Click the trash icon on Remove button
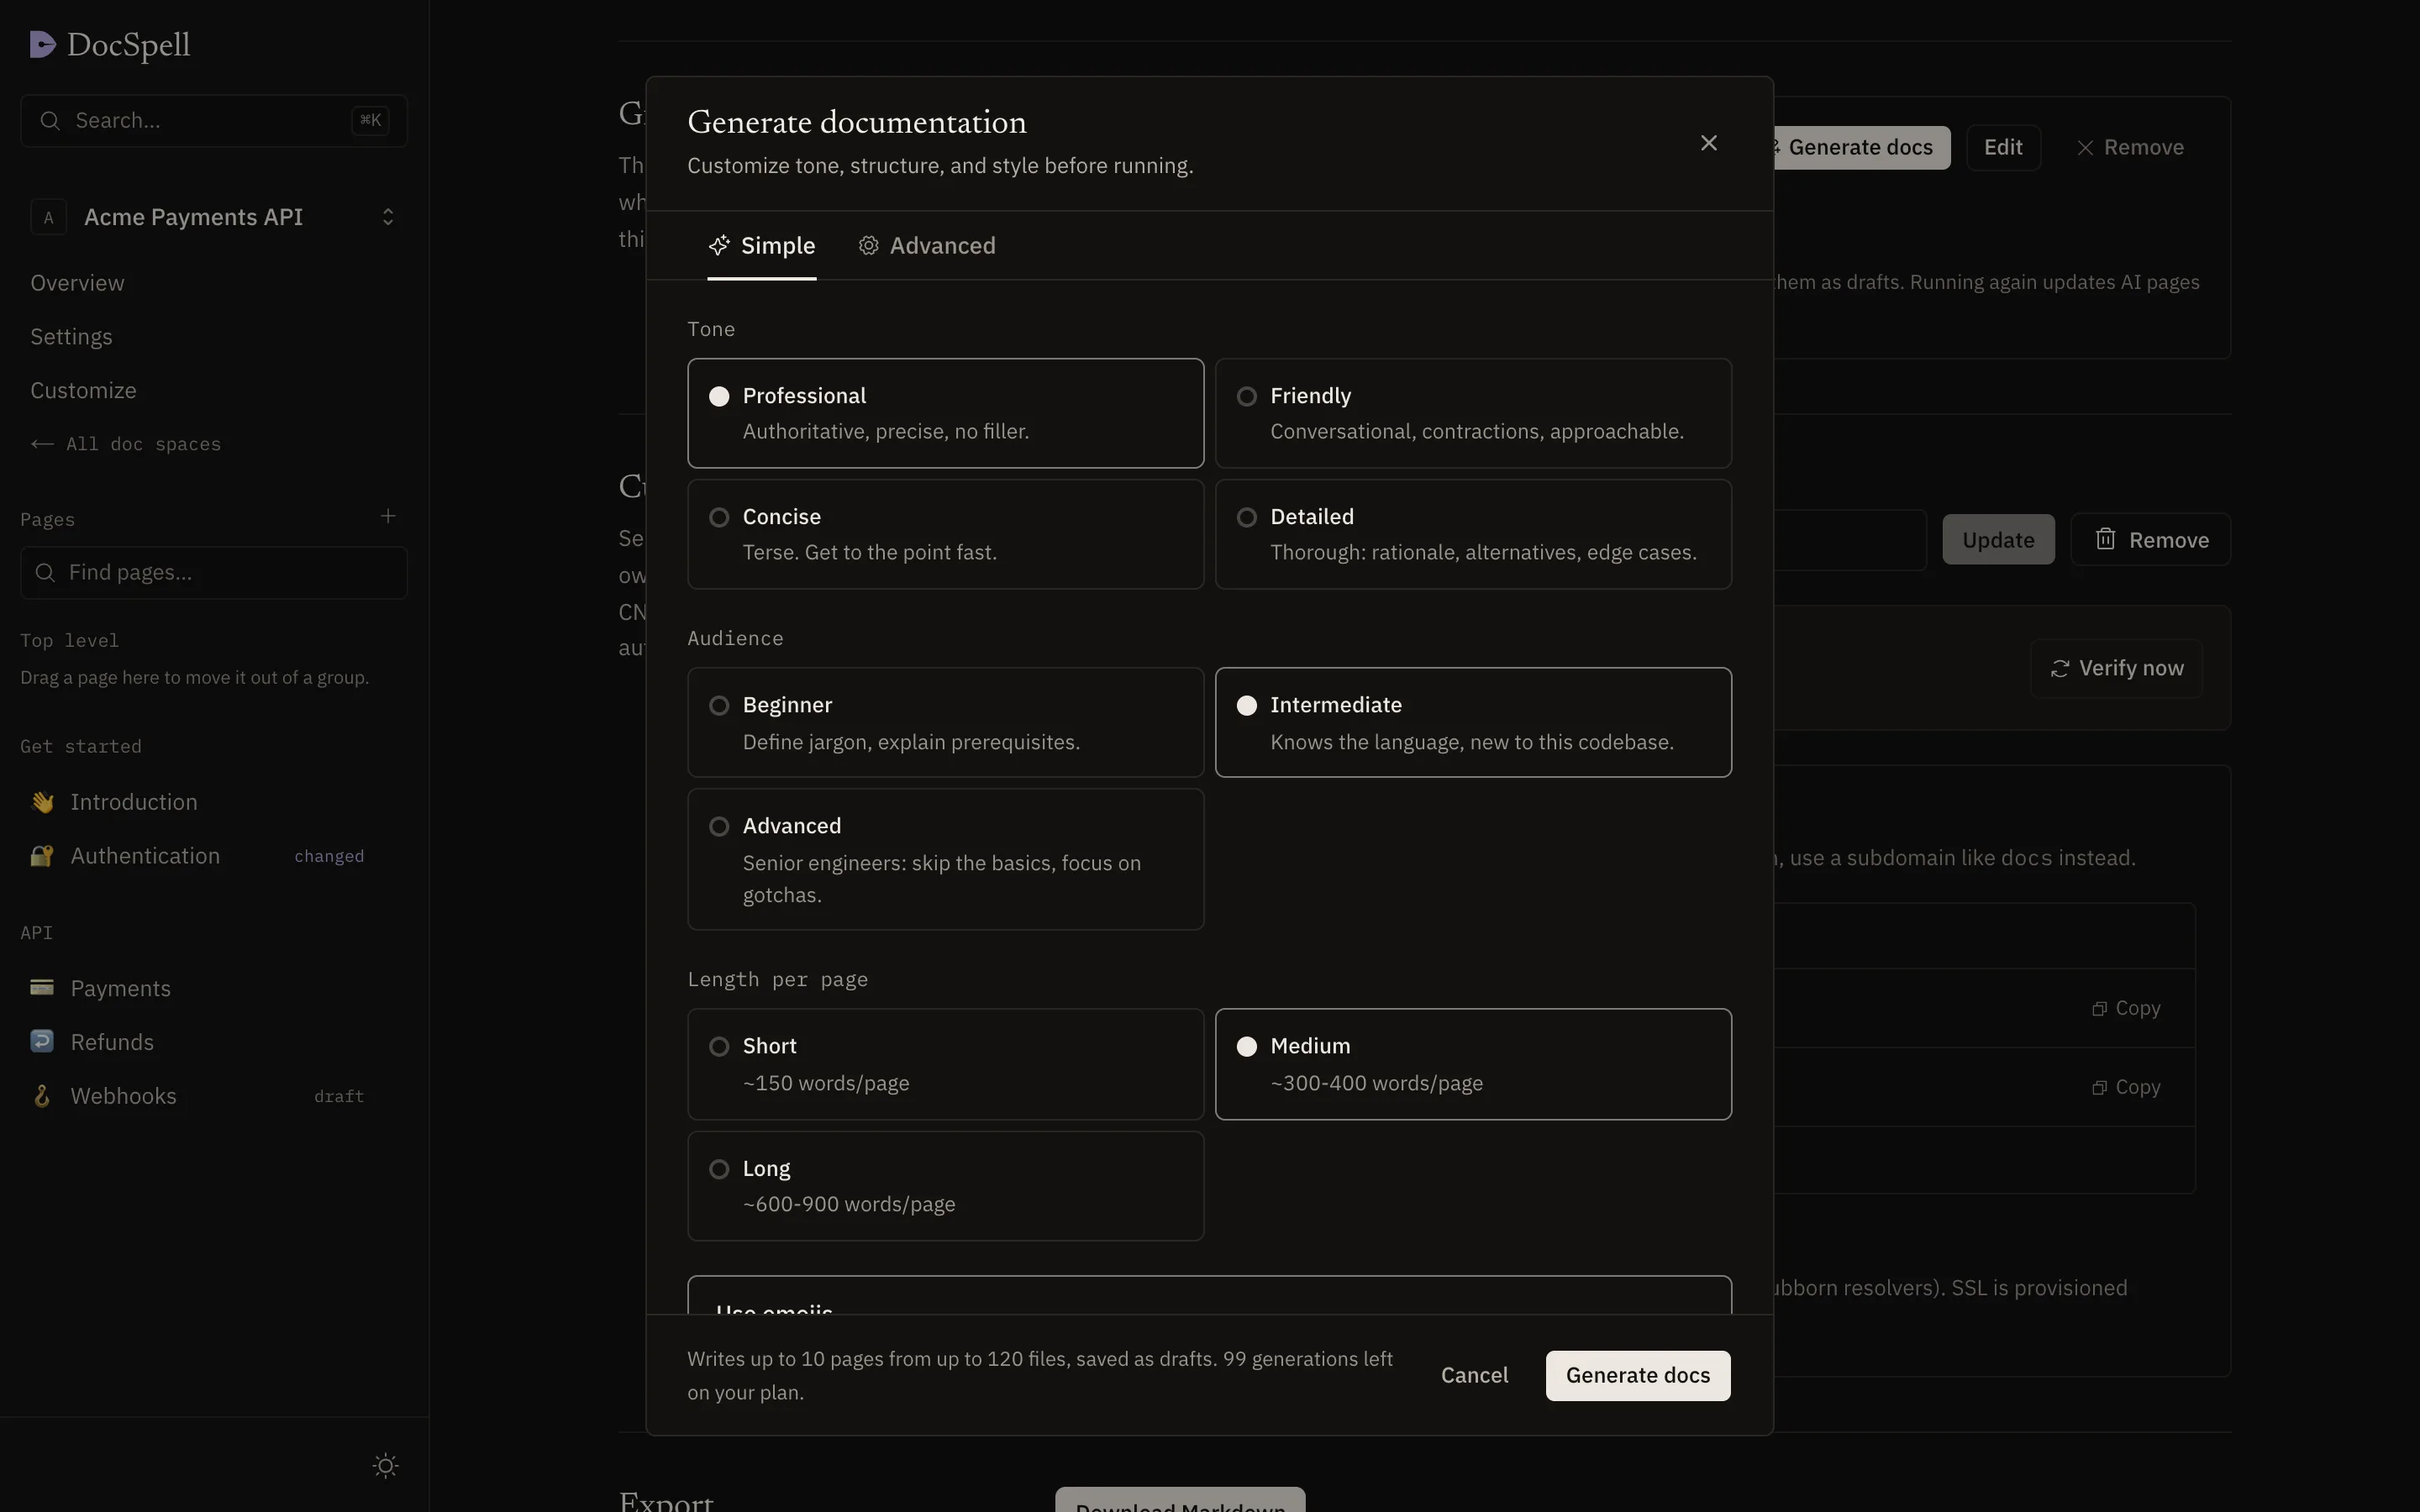This screenshot has height=1512, width=2420. tap(2105, 539)
